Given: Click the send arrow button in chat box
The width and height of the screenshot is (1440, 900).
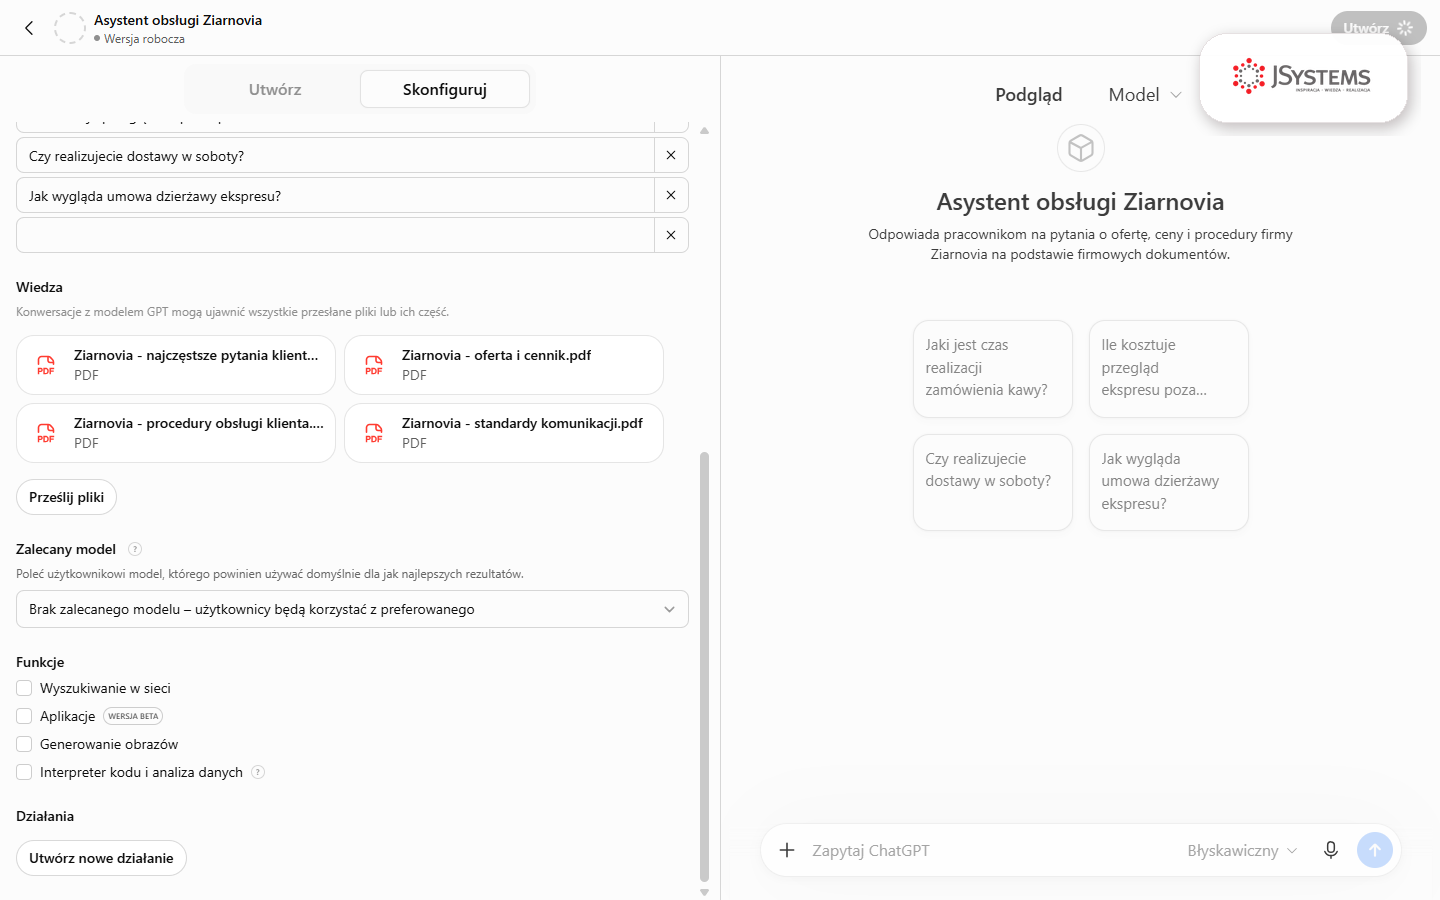Looking at the screenshot, I should click(1375, 850).
